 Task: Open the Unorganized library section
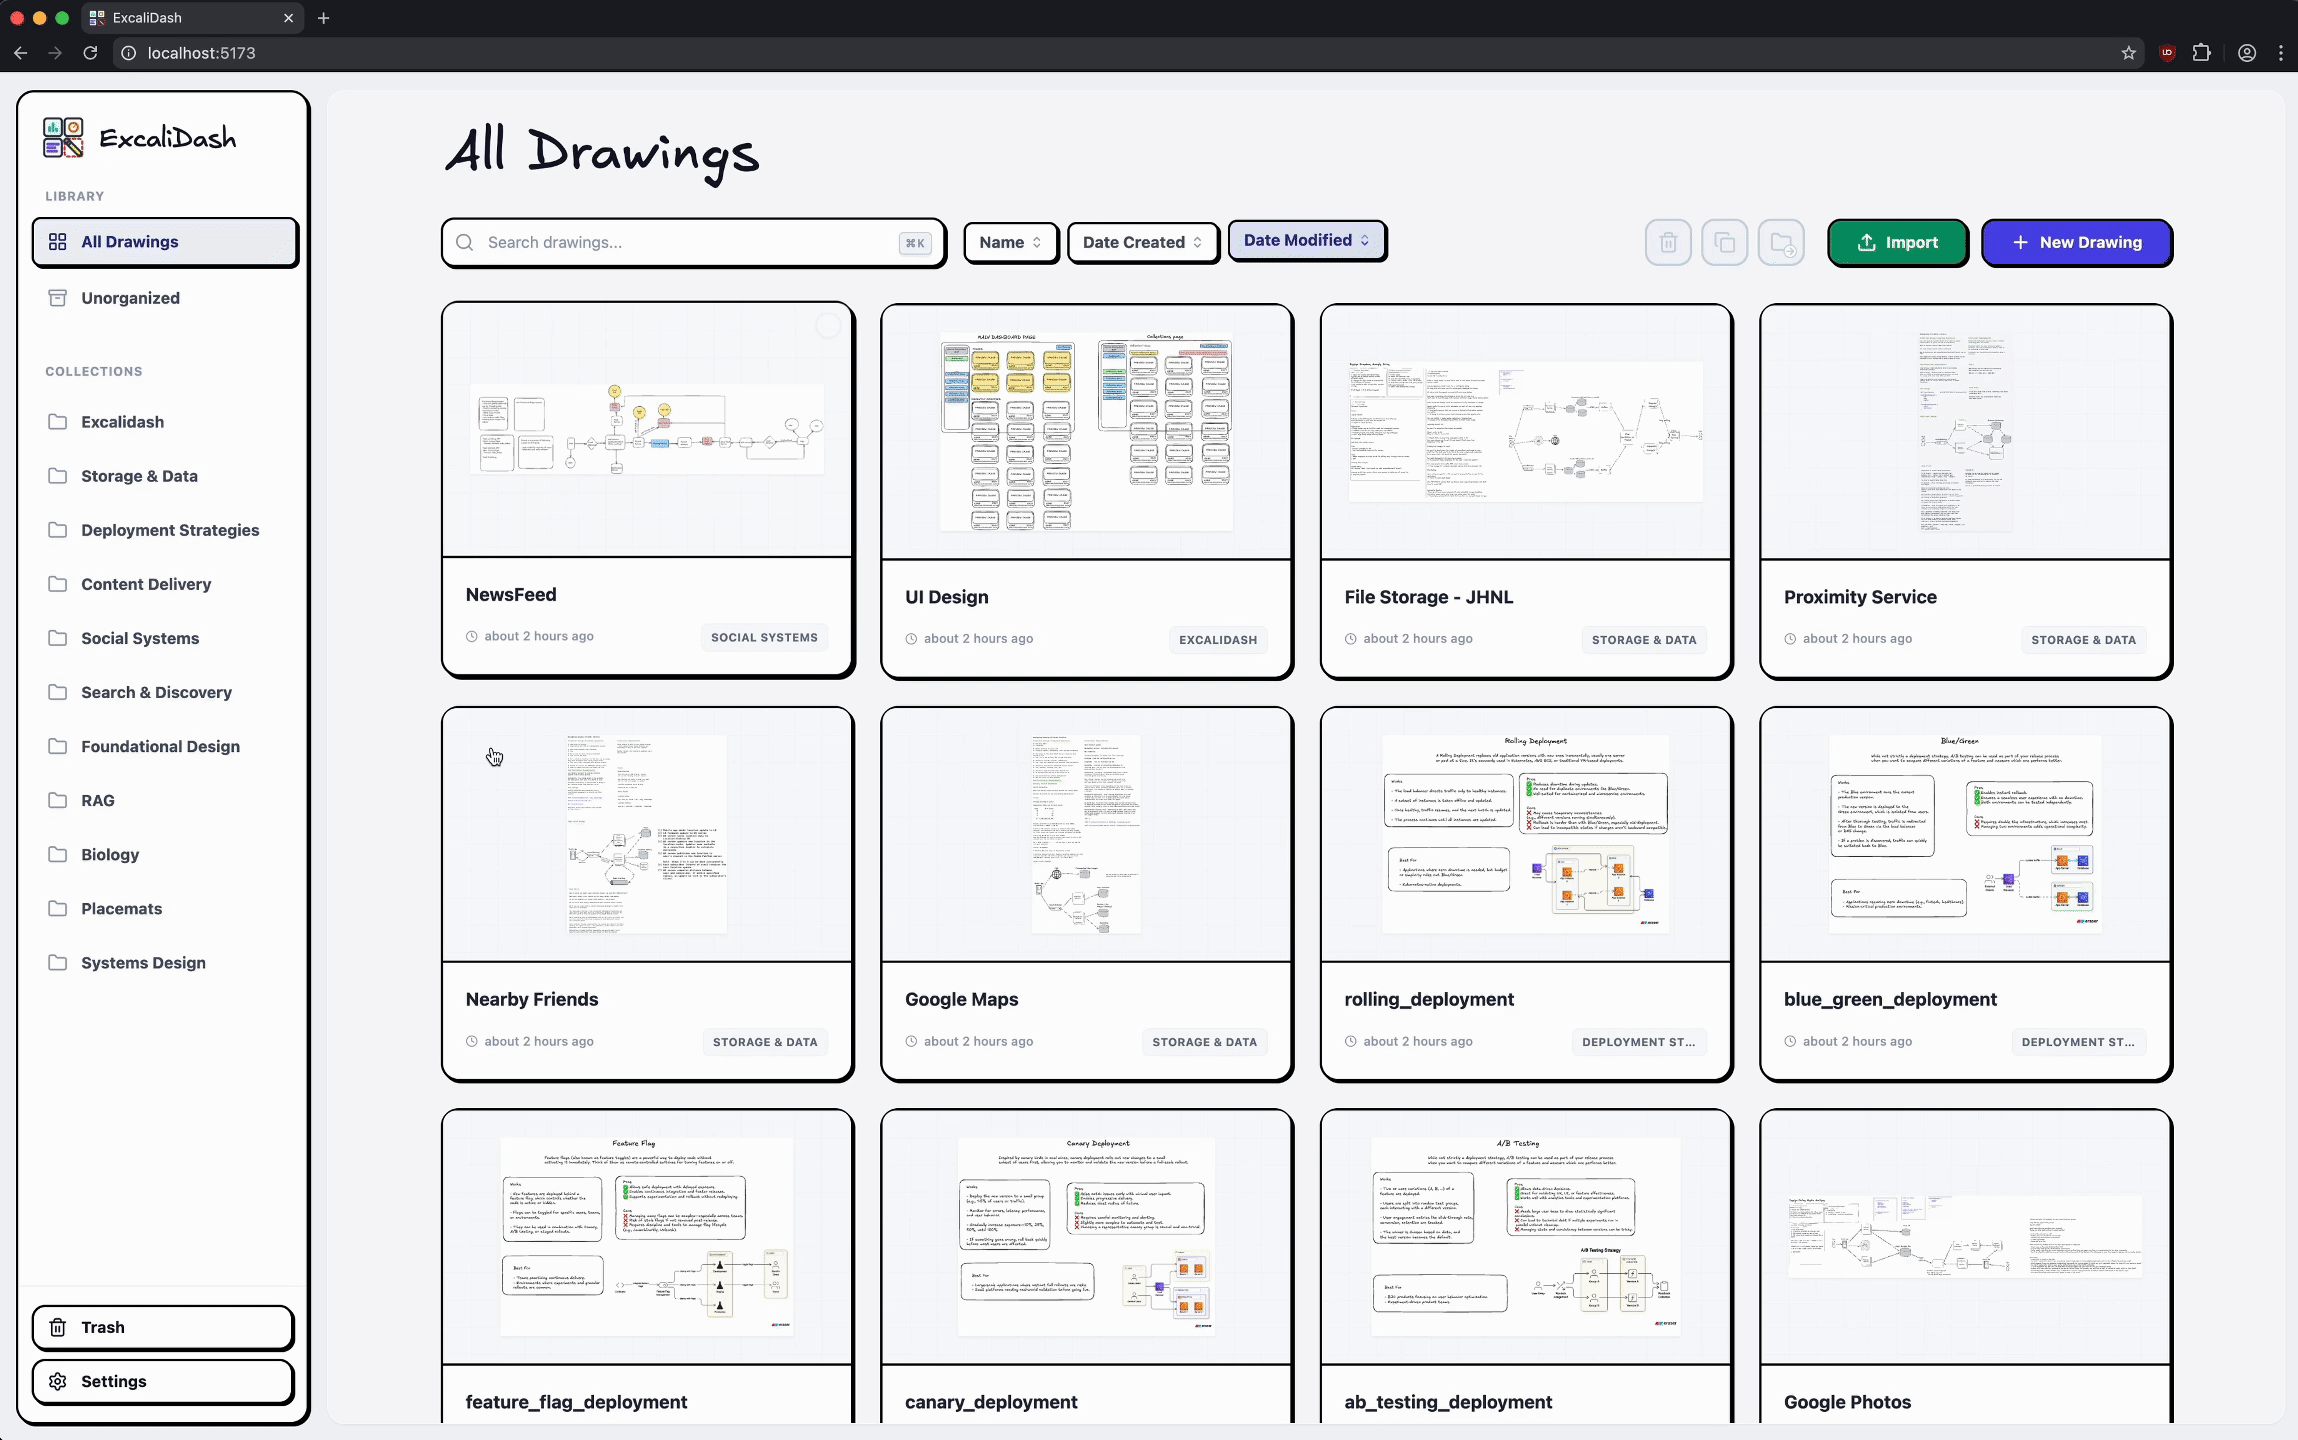tap(130, 298)
